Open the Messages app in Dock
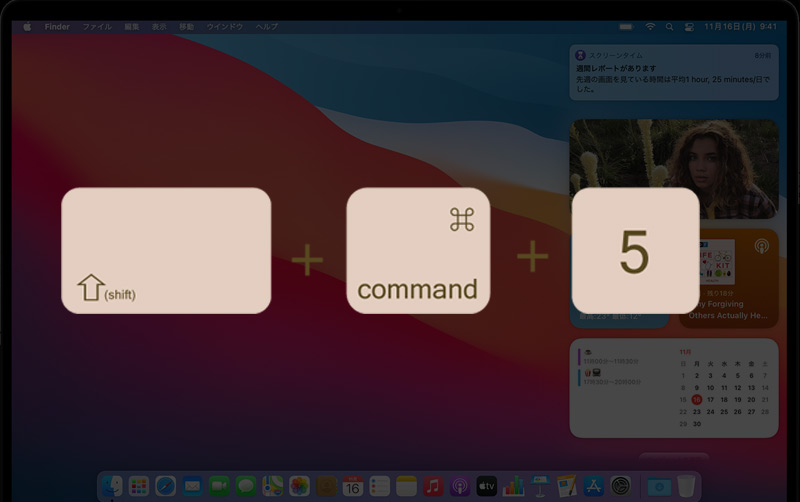800x502 pixels. coord(245,486)
